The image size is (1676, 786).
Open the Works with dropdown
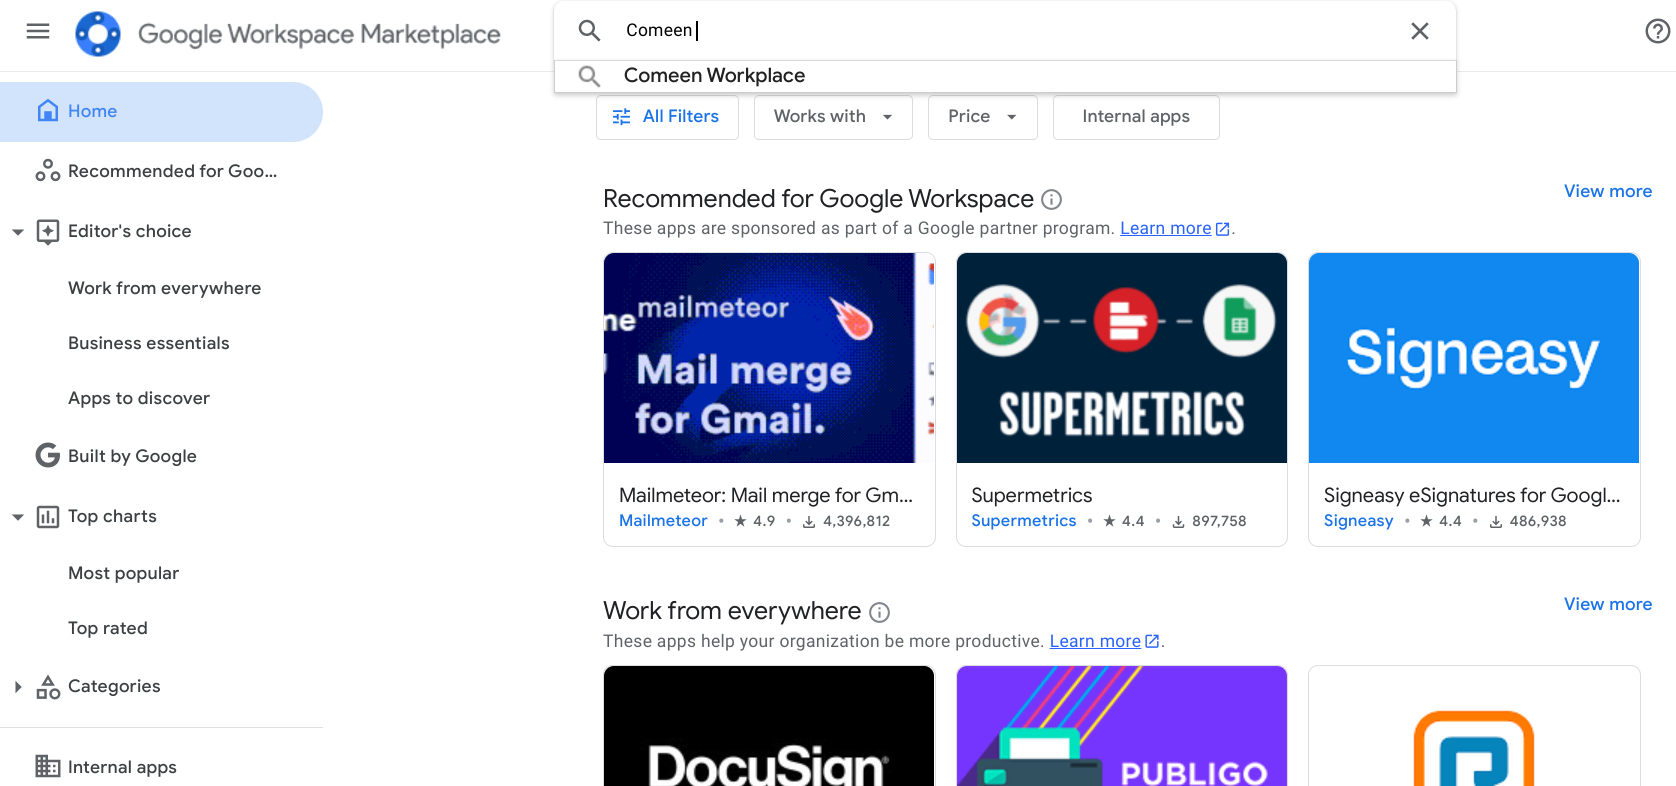[833, 117]
